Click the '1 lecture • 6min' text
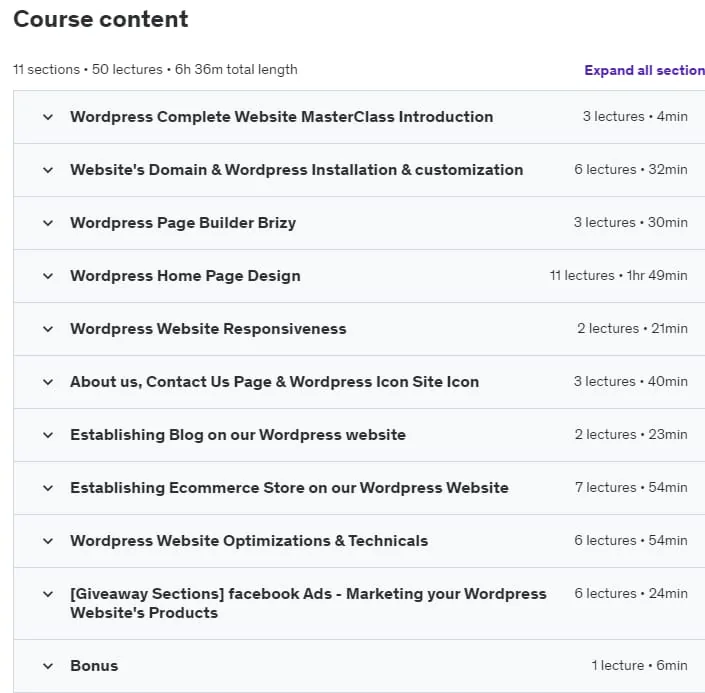705x693 pixels. click(639, 666)
